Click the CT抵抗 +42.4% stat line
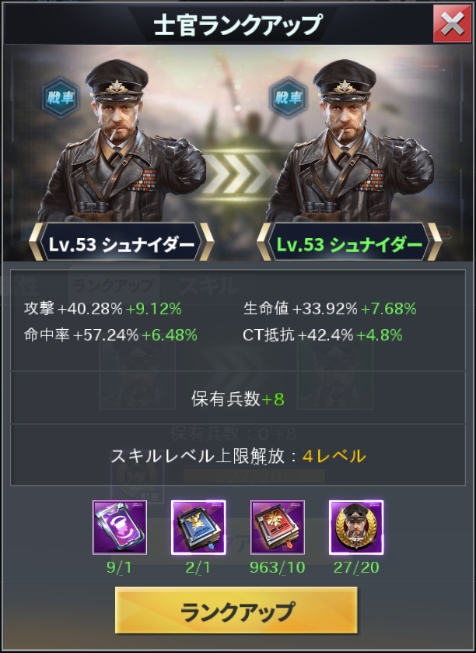This screenshot has height=653, width=476. coord(323,335)
